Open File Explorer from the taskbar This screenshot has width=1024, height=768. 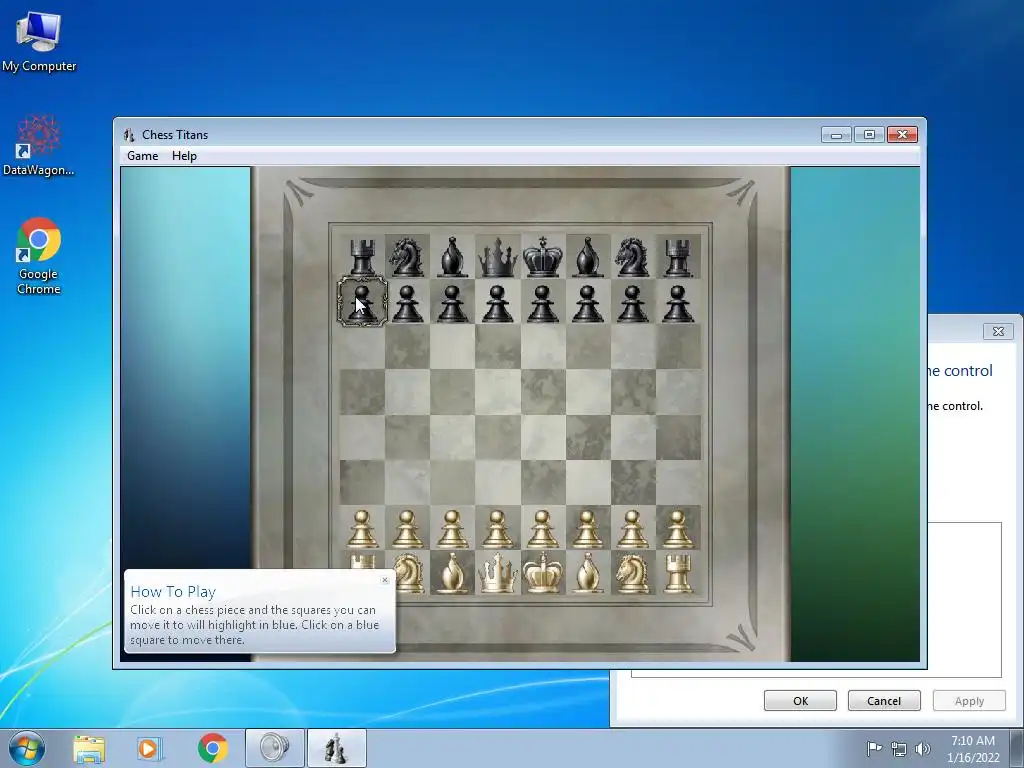[x=89, y=748]
